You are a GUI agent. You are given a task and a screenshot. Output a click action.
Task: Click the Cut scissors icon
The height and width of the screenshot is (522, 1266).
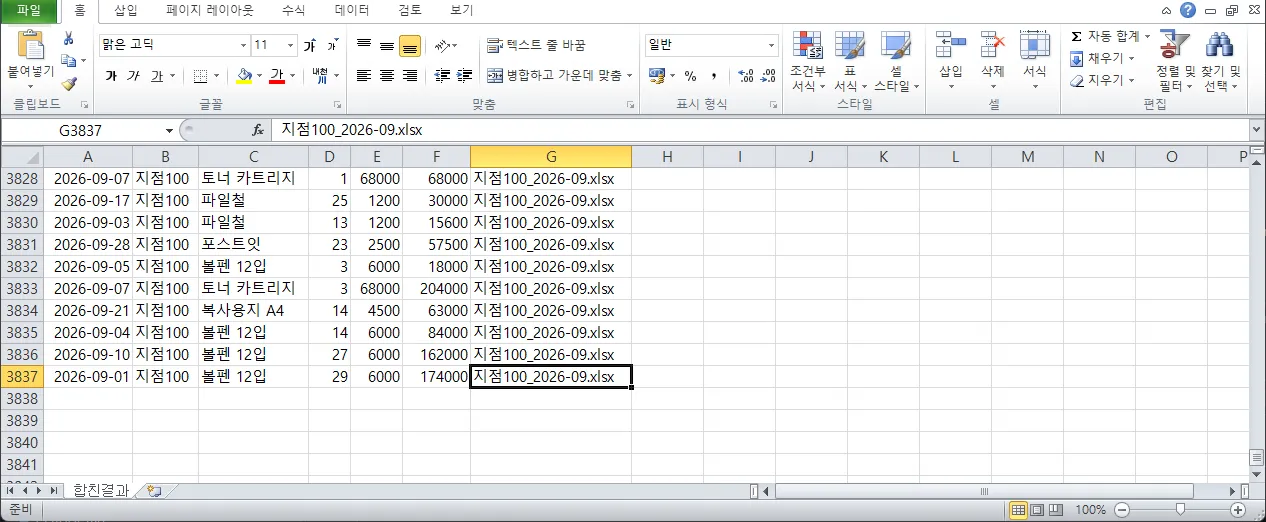[69, 39]
